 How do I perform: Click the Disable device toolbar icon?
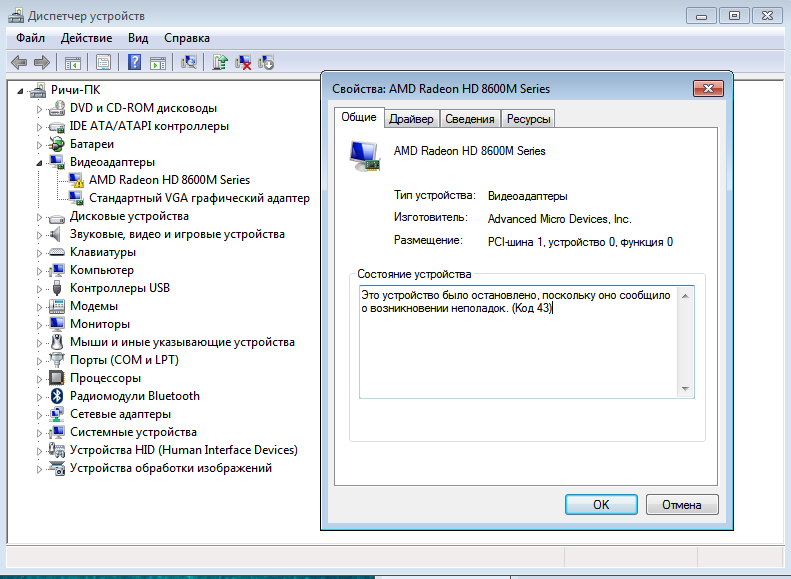point(266,63)
